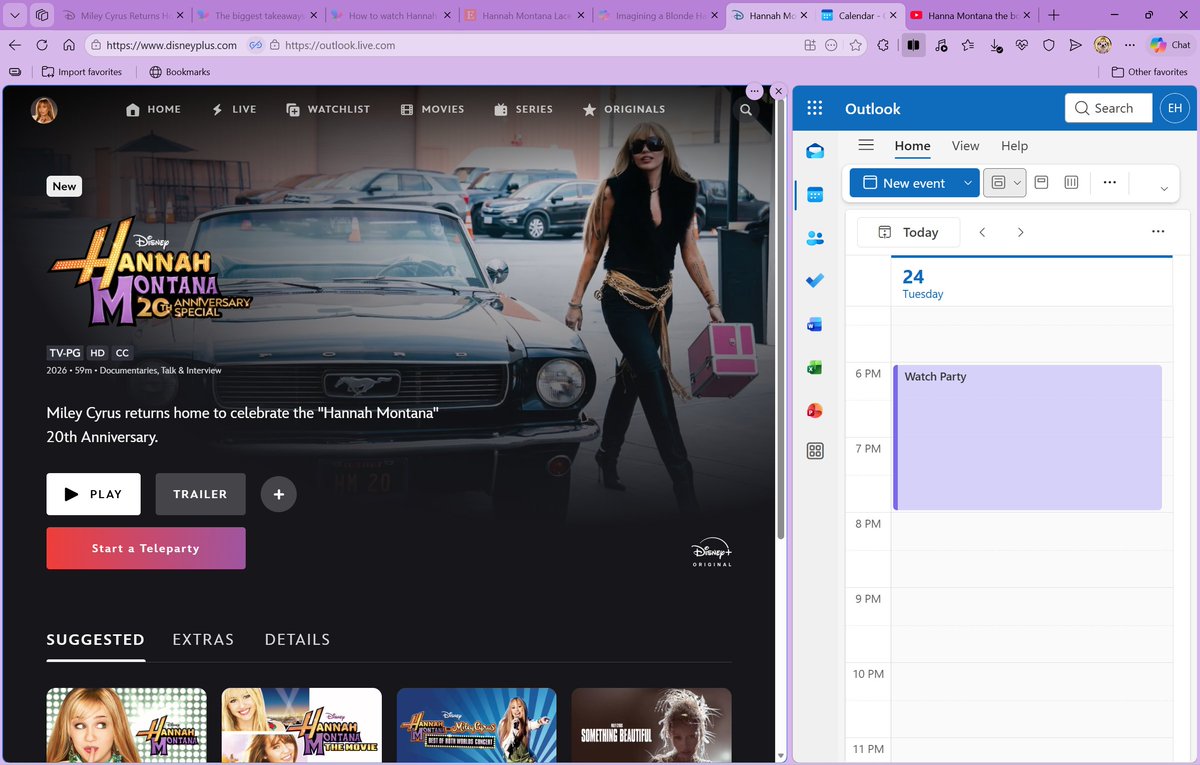1200x765 pixels.
Task: Open Disney+ WATCHLIST menu
Action: click(x=328, y=109)
